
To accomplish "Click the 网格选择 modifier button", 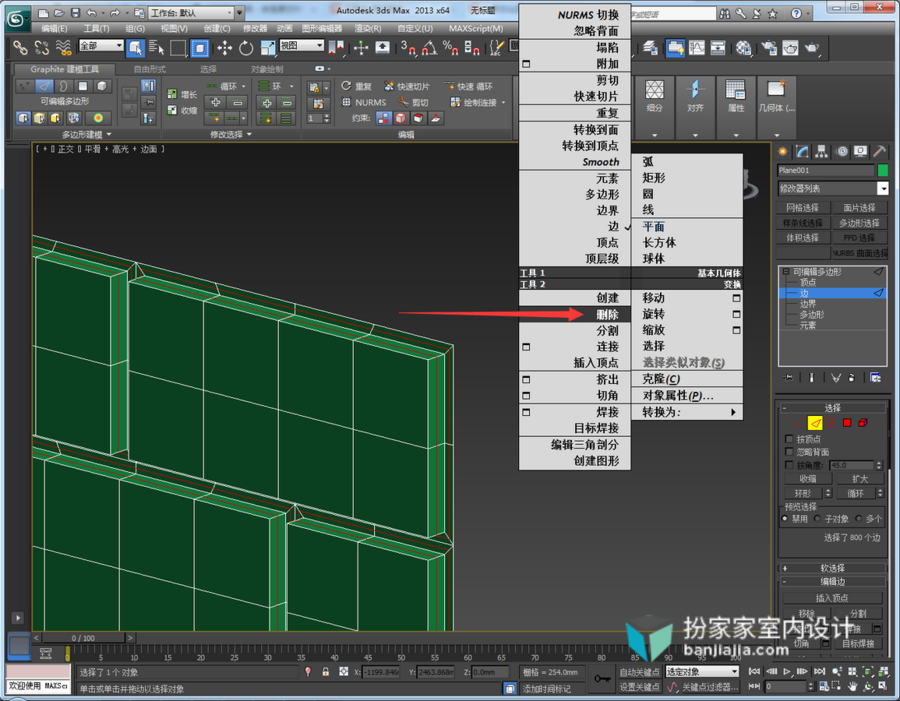I will (802, 207).
